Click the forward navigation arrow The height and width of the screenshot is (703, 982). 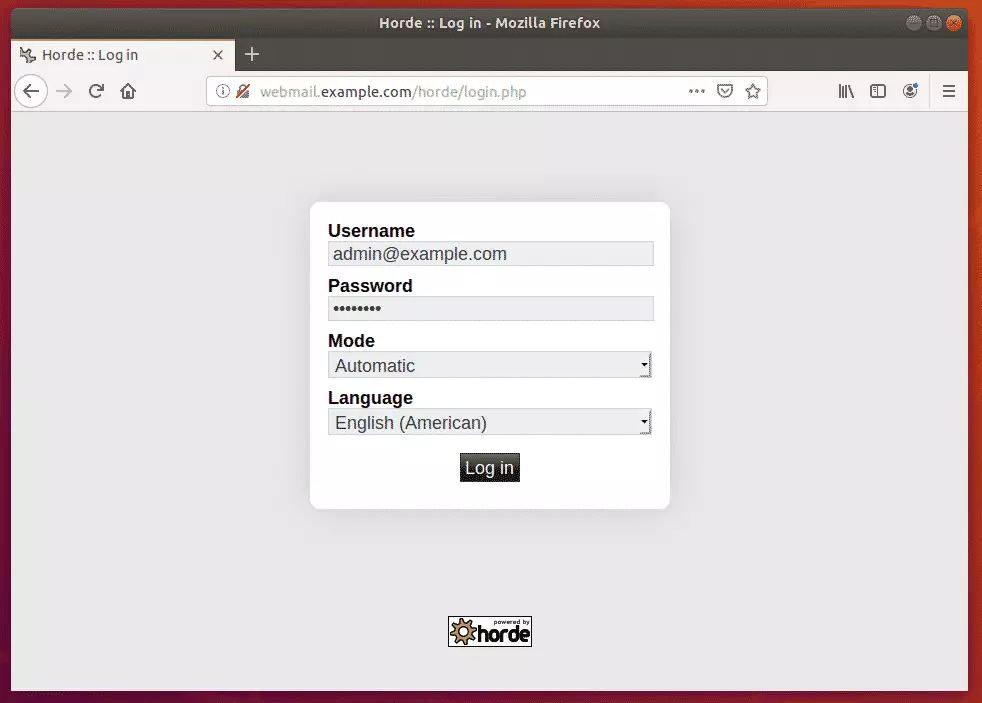[64, 91]
